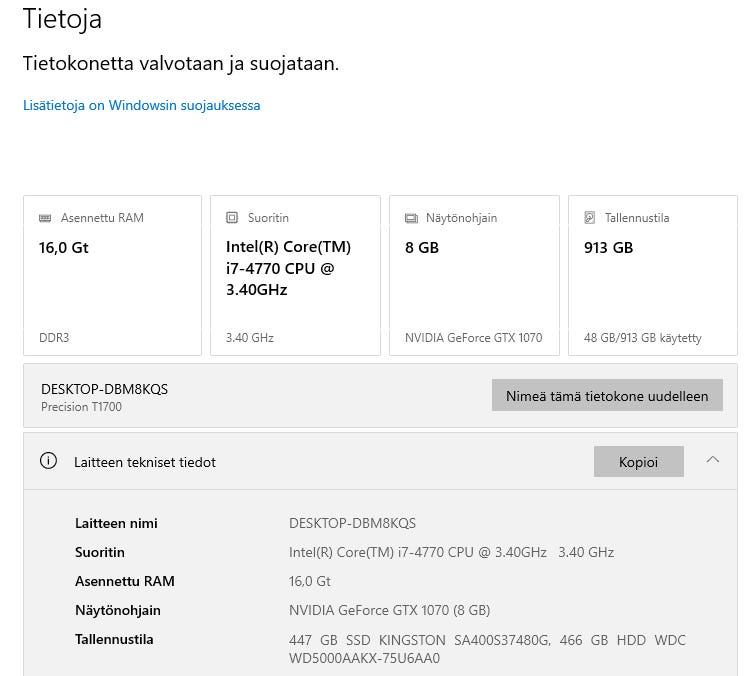Open Lisätietoja on Windowsin suojauksessa link
Viewport: 750px width, 676px height.
click(x=141, y=105)
